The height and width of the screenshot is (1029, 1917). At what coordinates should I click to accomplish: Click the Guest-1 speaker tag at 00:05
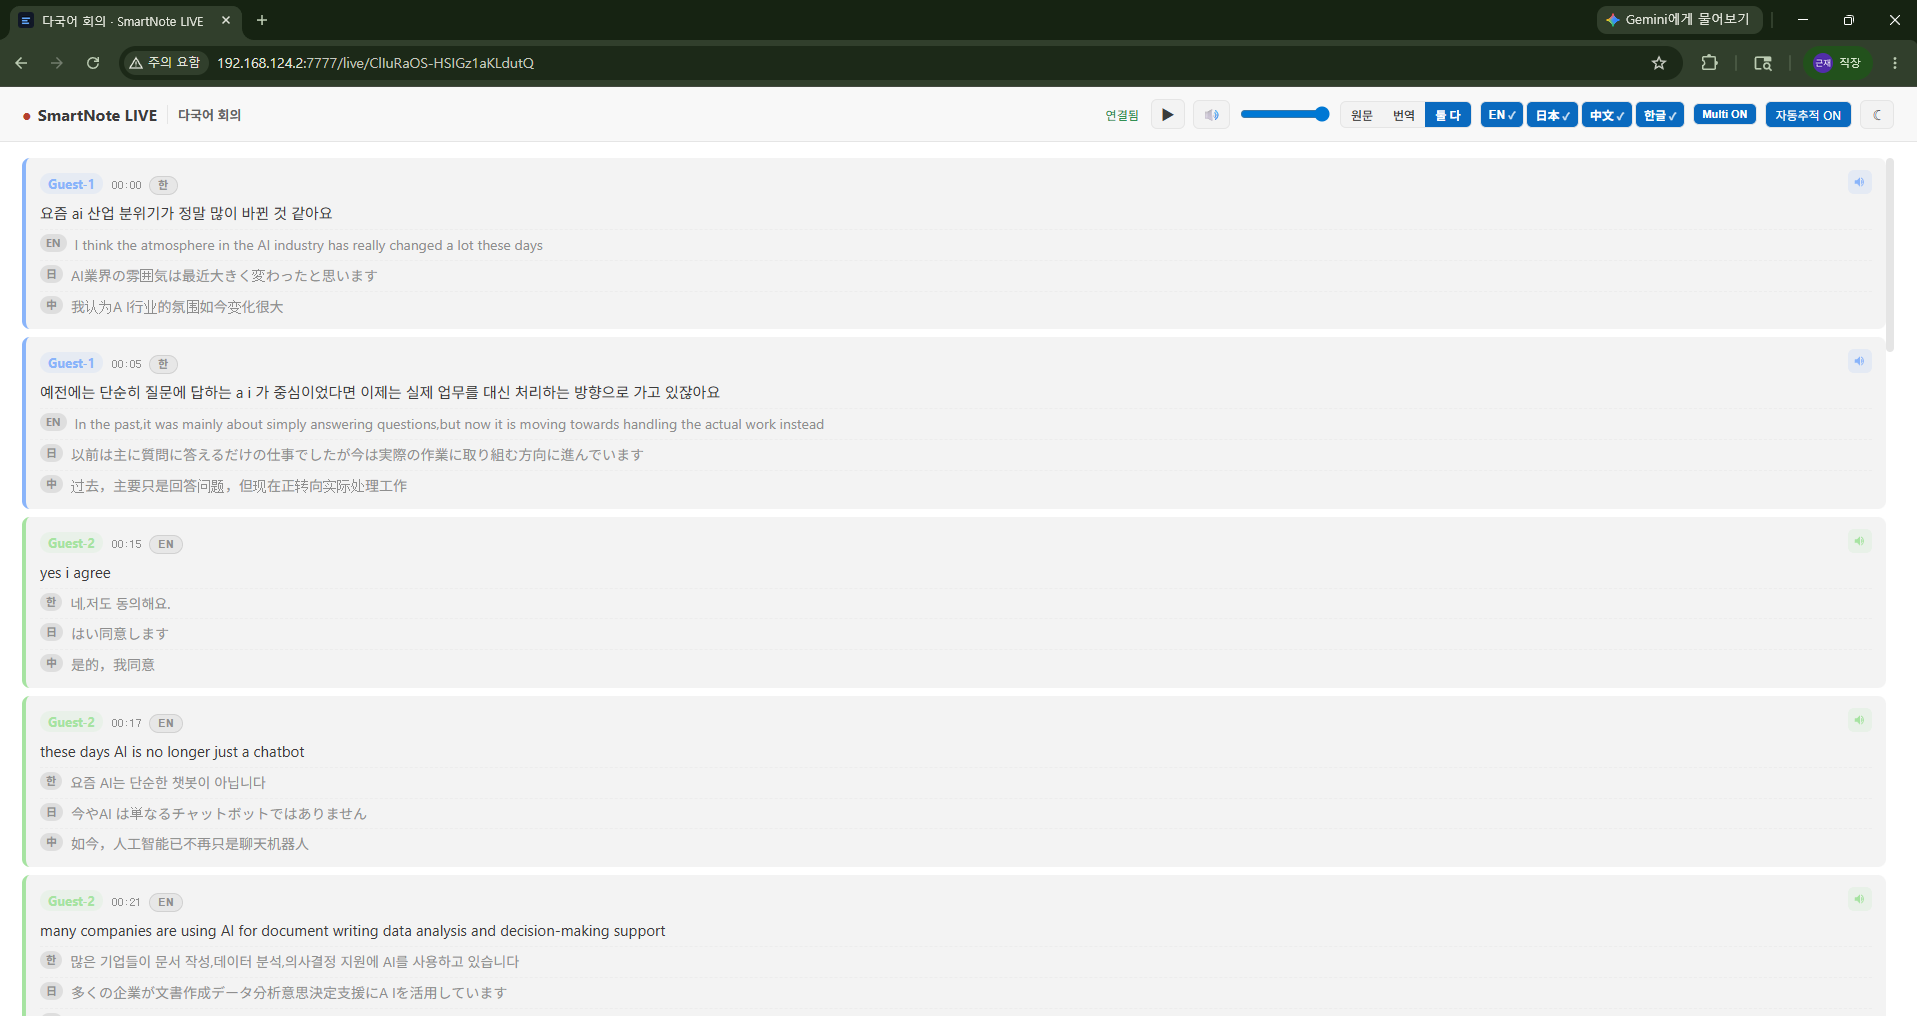[x=71, y=363]
